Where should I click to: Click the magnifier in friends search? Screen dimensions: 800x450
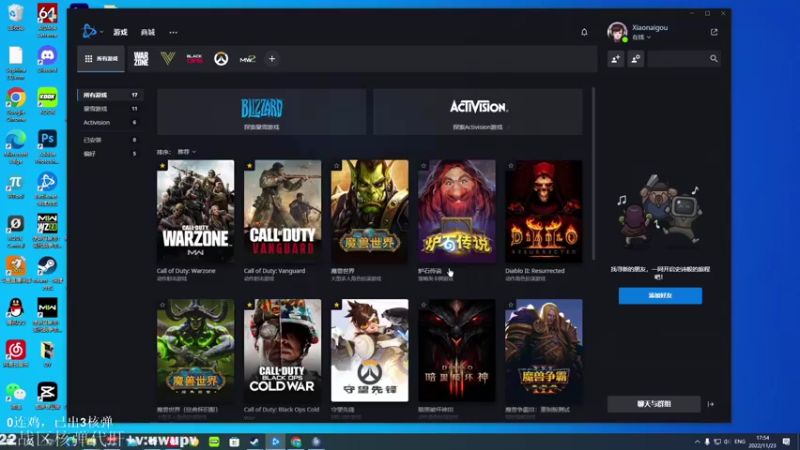tap(714, 59)
